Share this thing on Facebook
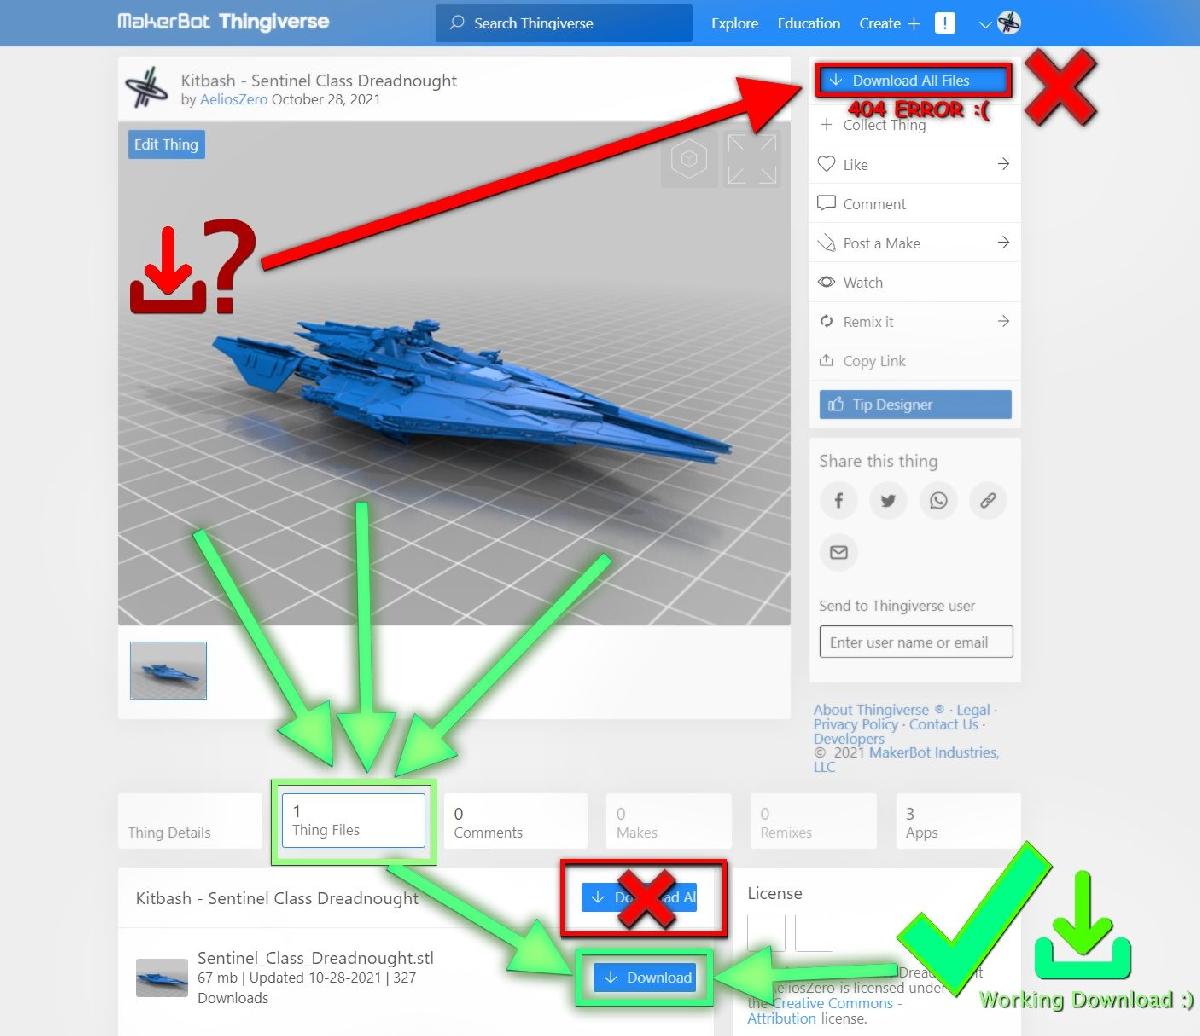This screenshot has height=1036, width=1200. pyautogui.click(x=839, y=500)
